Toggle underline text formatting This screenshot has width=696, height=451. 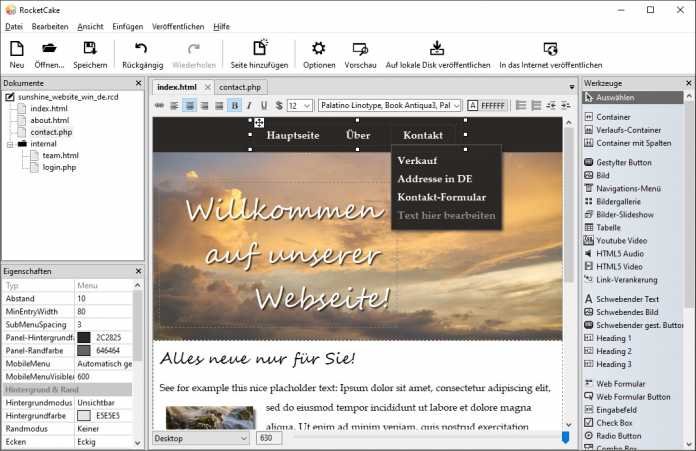[264, 105]
